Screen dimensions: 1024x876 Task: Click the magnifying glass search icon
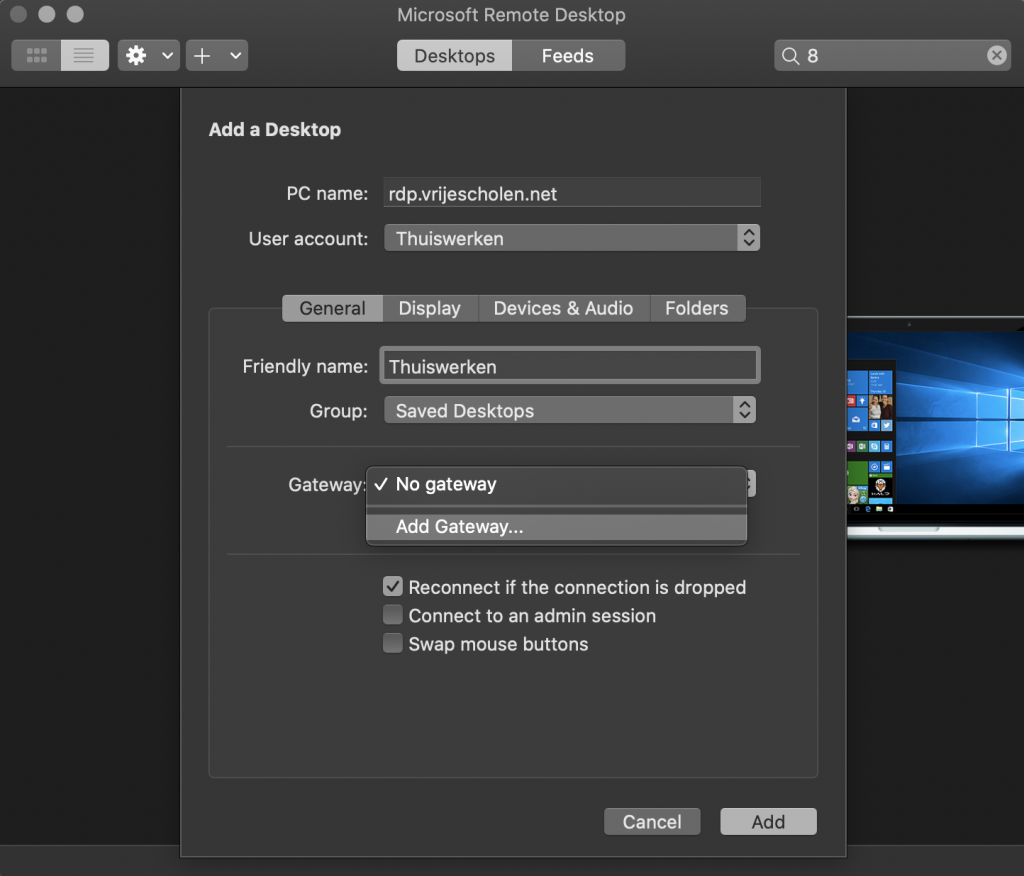point(790,56)
